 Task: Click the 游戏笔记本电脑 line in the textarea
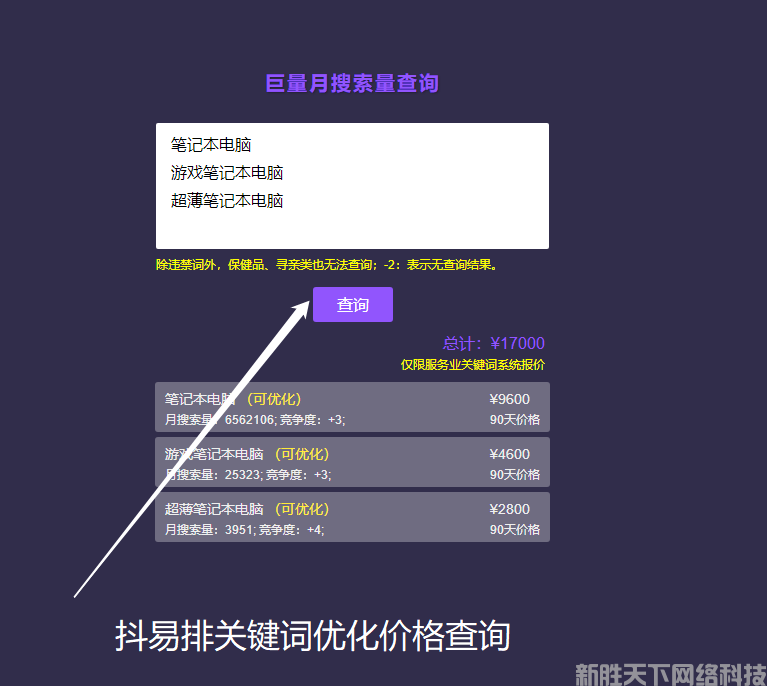227,173
